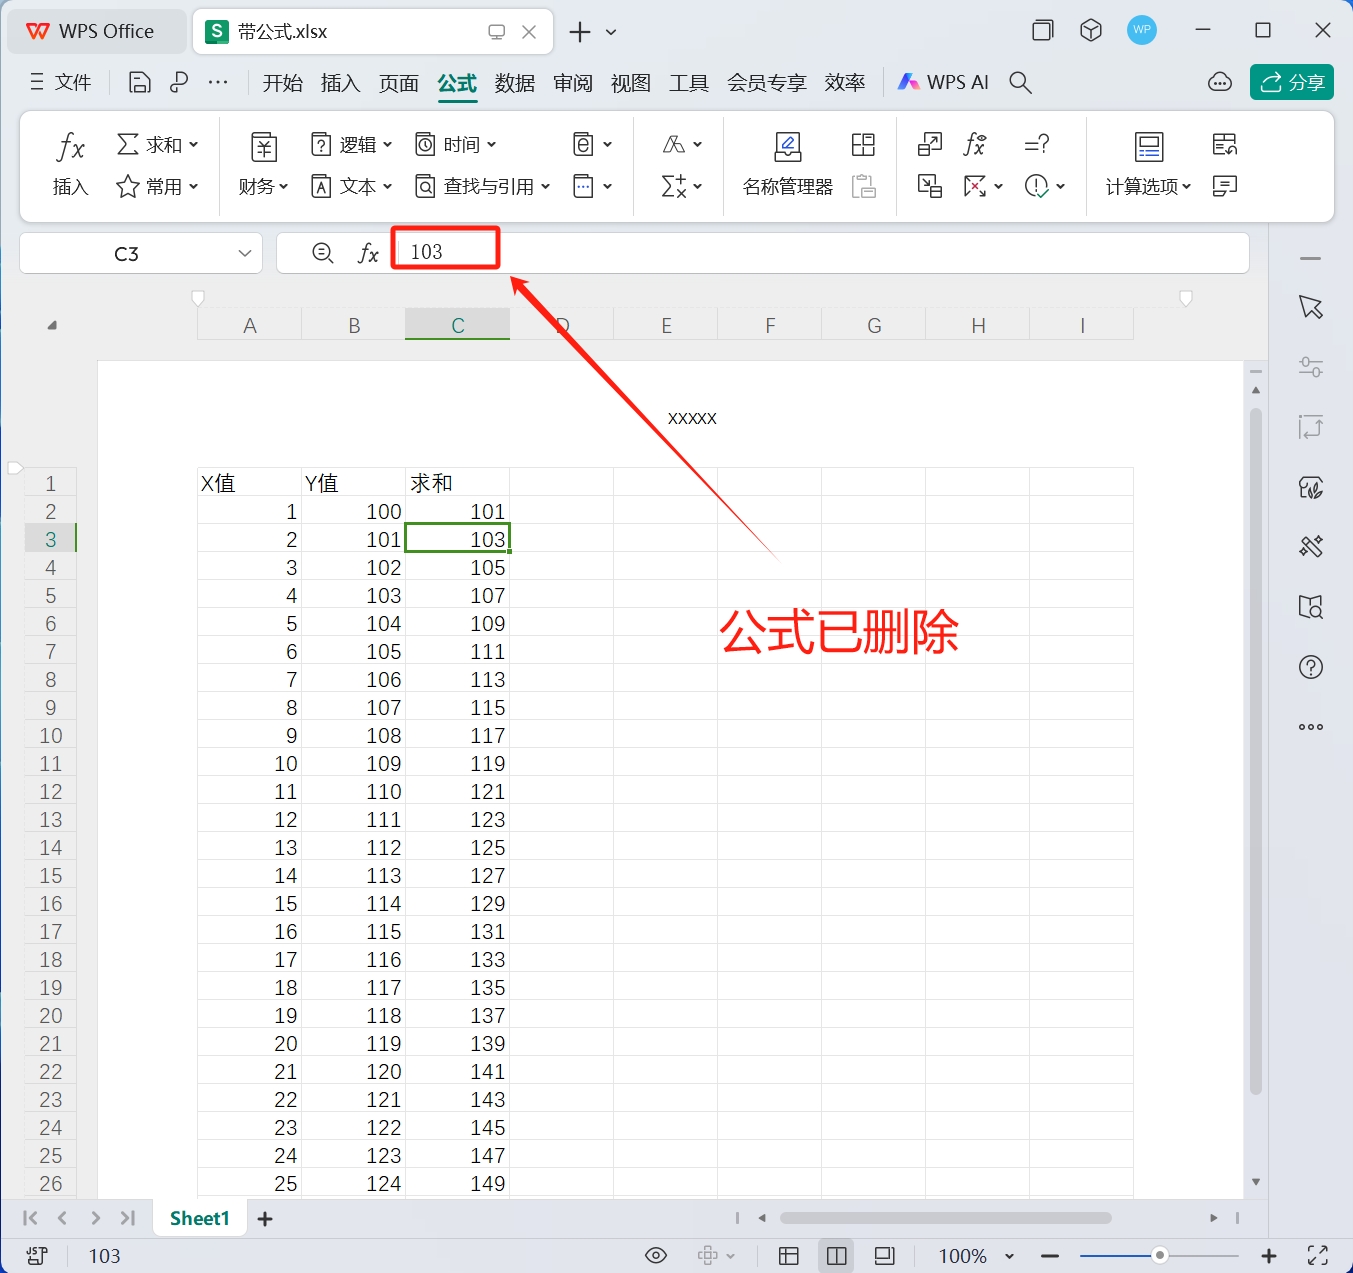Select the WPS AI icon
The width and height of the screenshot is (1353, 1273).
(941, 82)
